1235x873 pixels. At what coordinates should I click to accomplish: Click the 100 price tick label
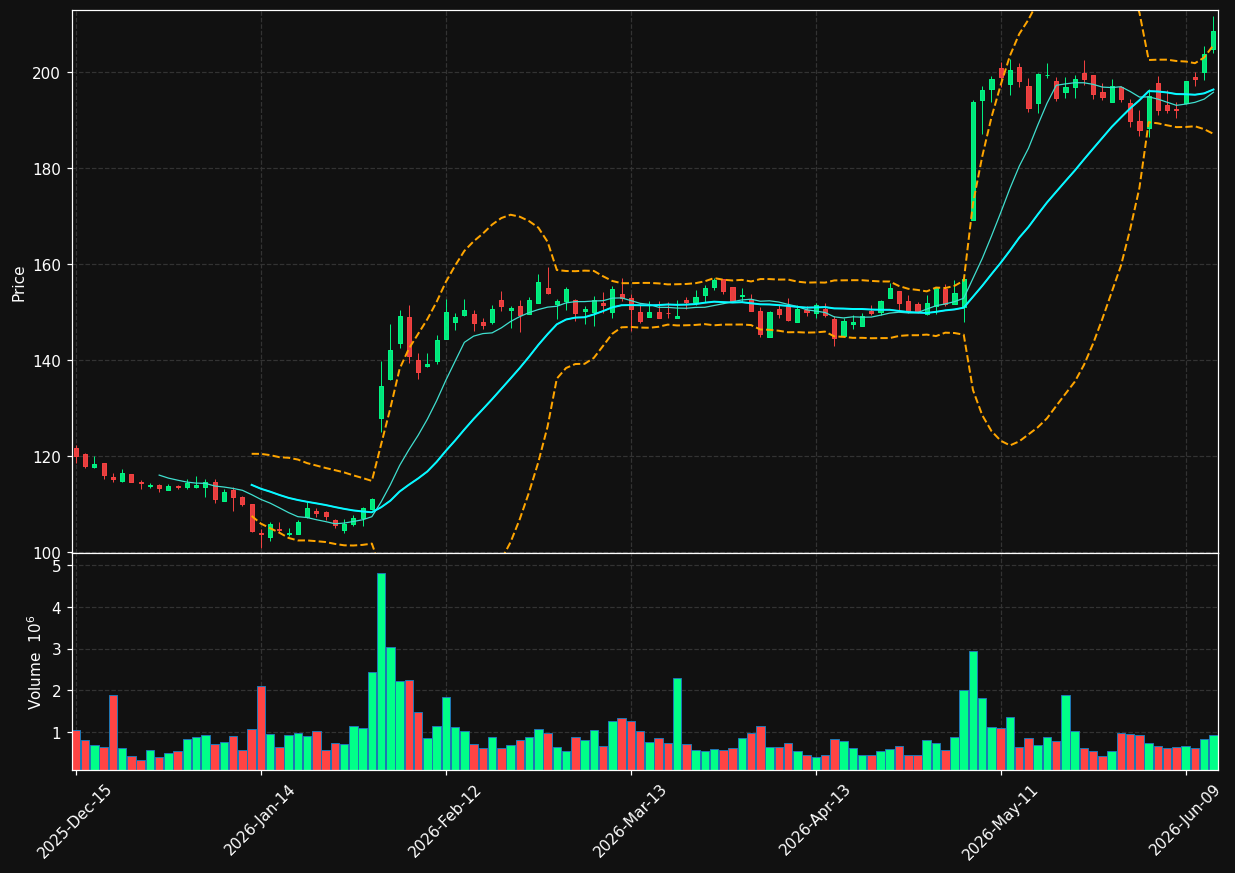pyautogui.click(x=48, y=553)
